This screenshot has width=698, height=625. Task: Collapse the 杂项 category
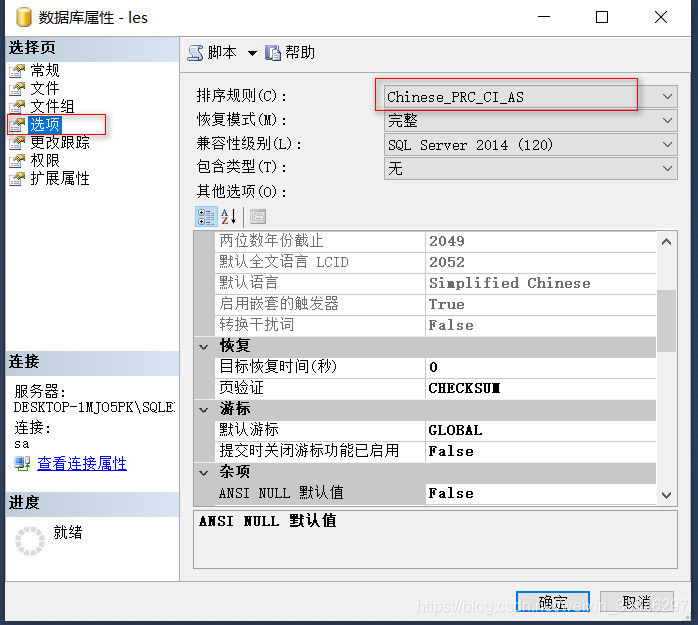[204, 473]
